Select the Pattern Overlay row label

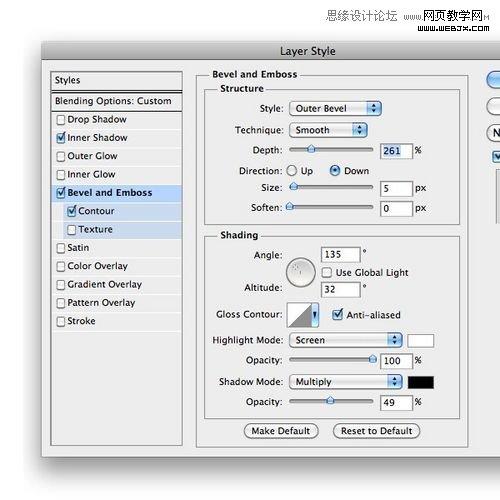pos(101,303)
